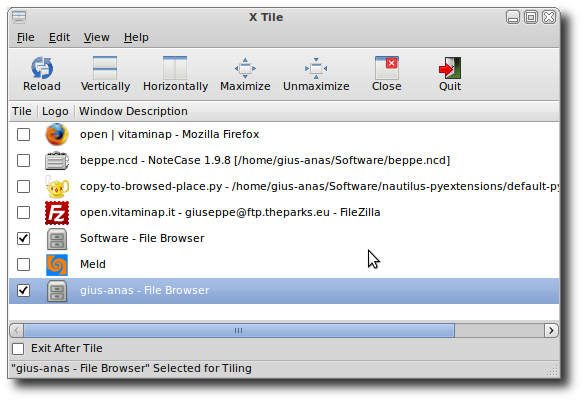Check the FileZilla tile checkbox
Image resolution: width=584 pixels, height=402 pixels.
click(x=23, y=212)
